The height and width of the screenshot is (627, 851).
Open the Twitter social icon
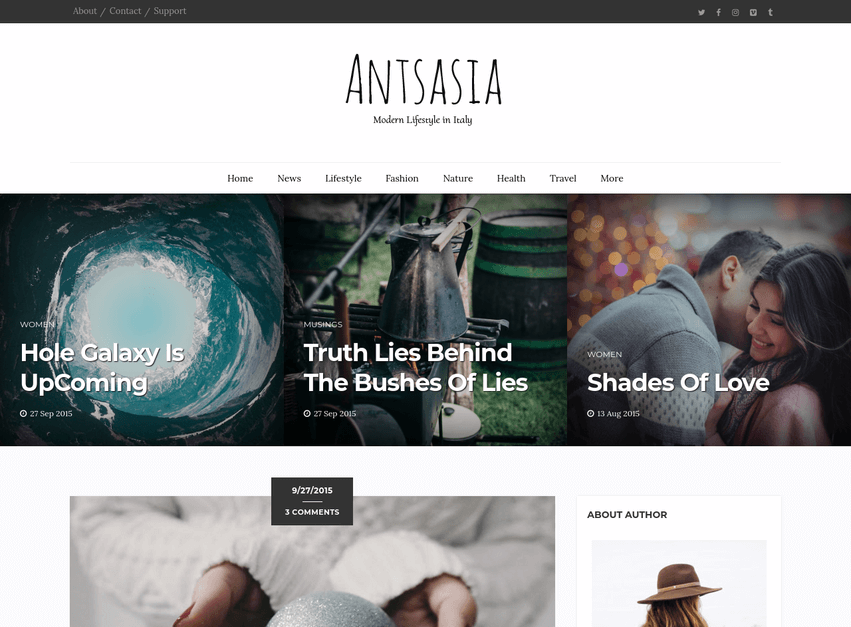[x=701, y=12]
